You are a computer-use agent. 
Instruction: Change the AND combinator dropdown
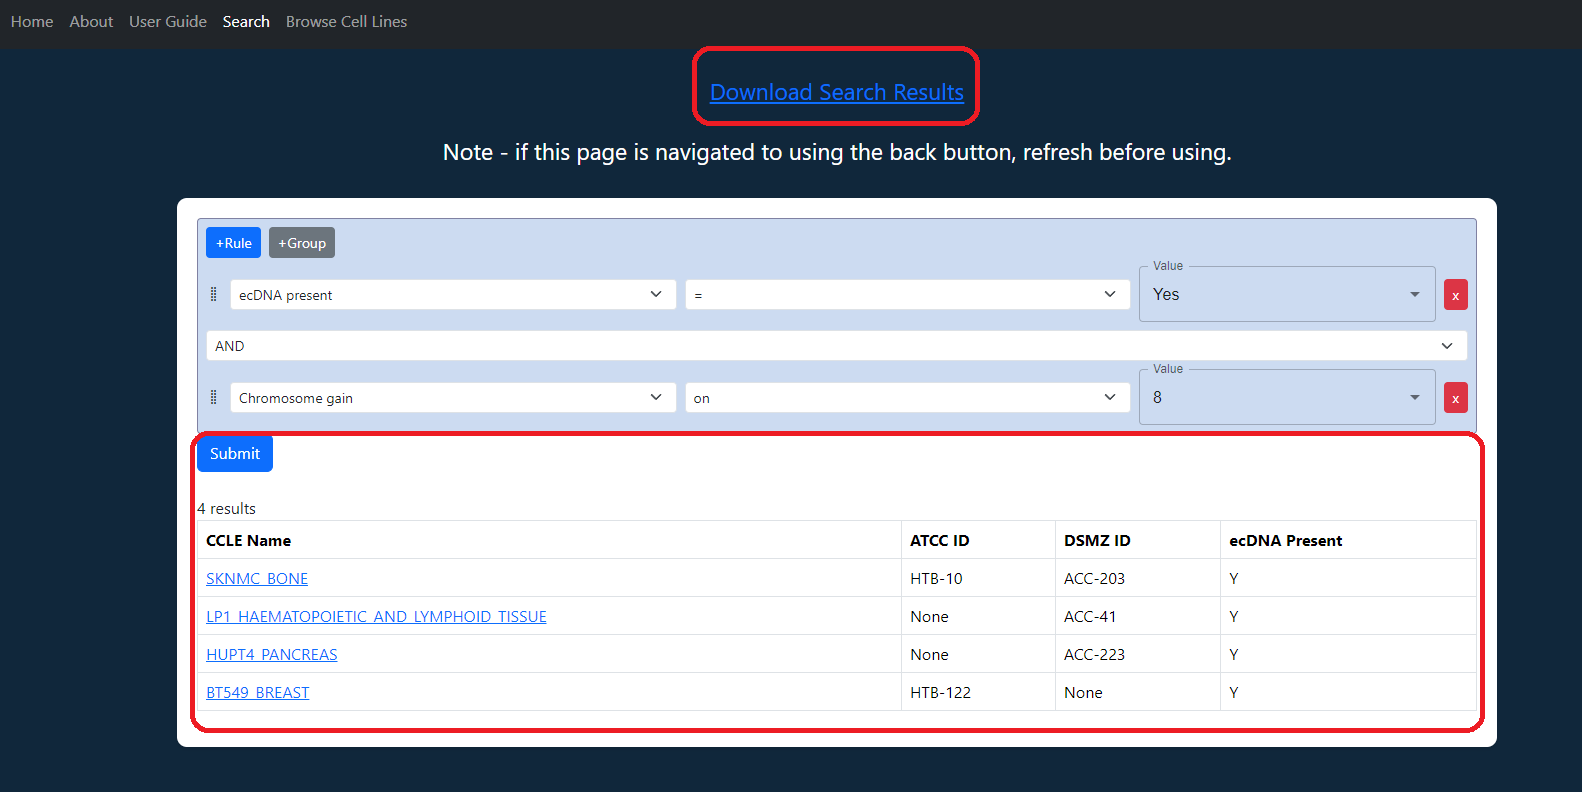click(837, 346)
